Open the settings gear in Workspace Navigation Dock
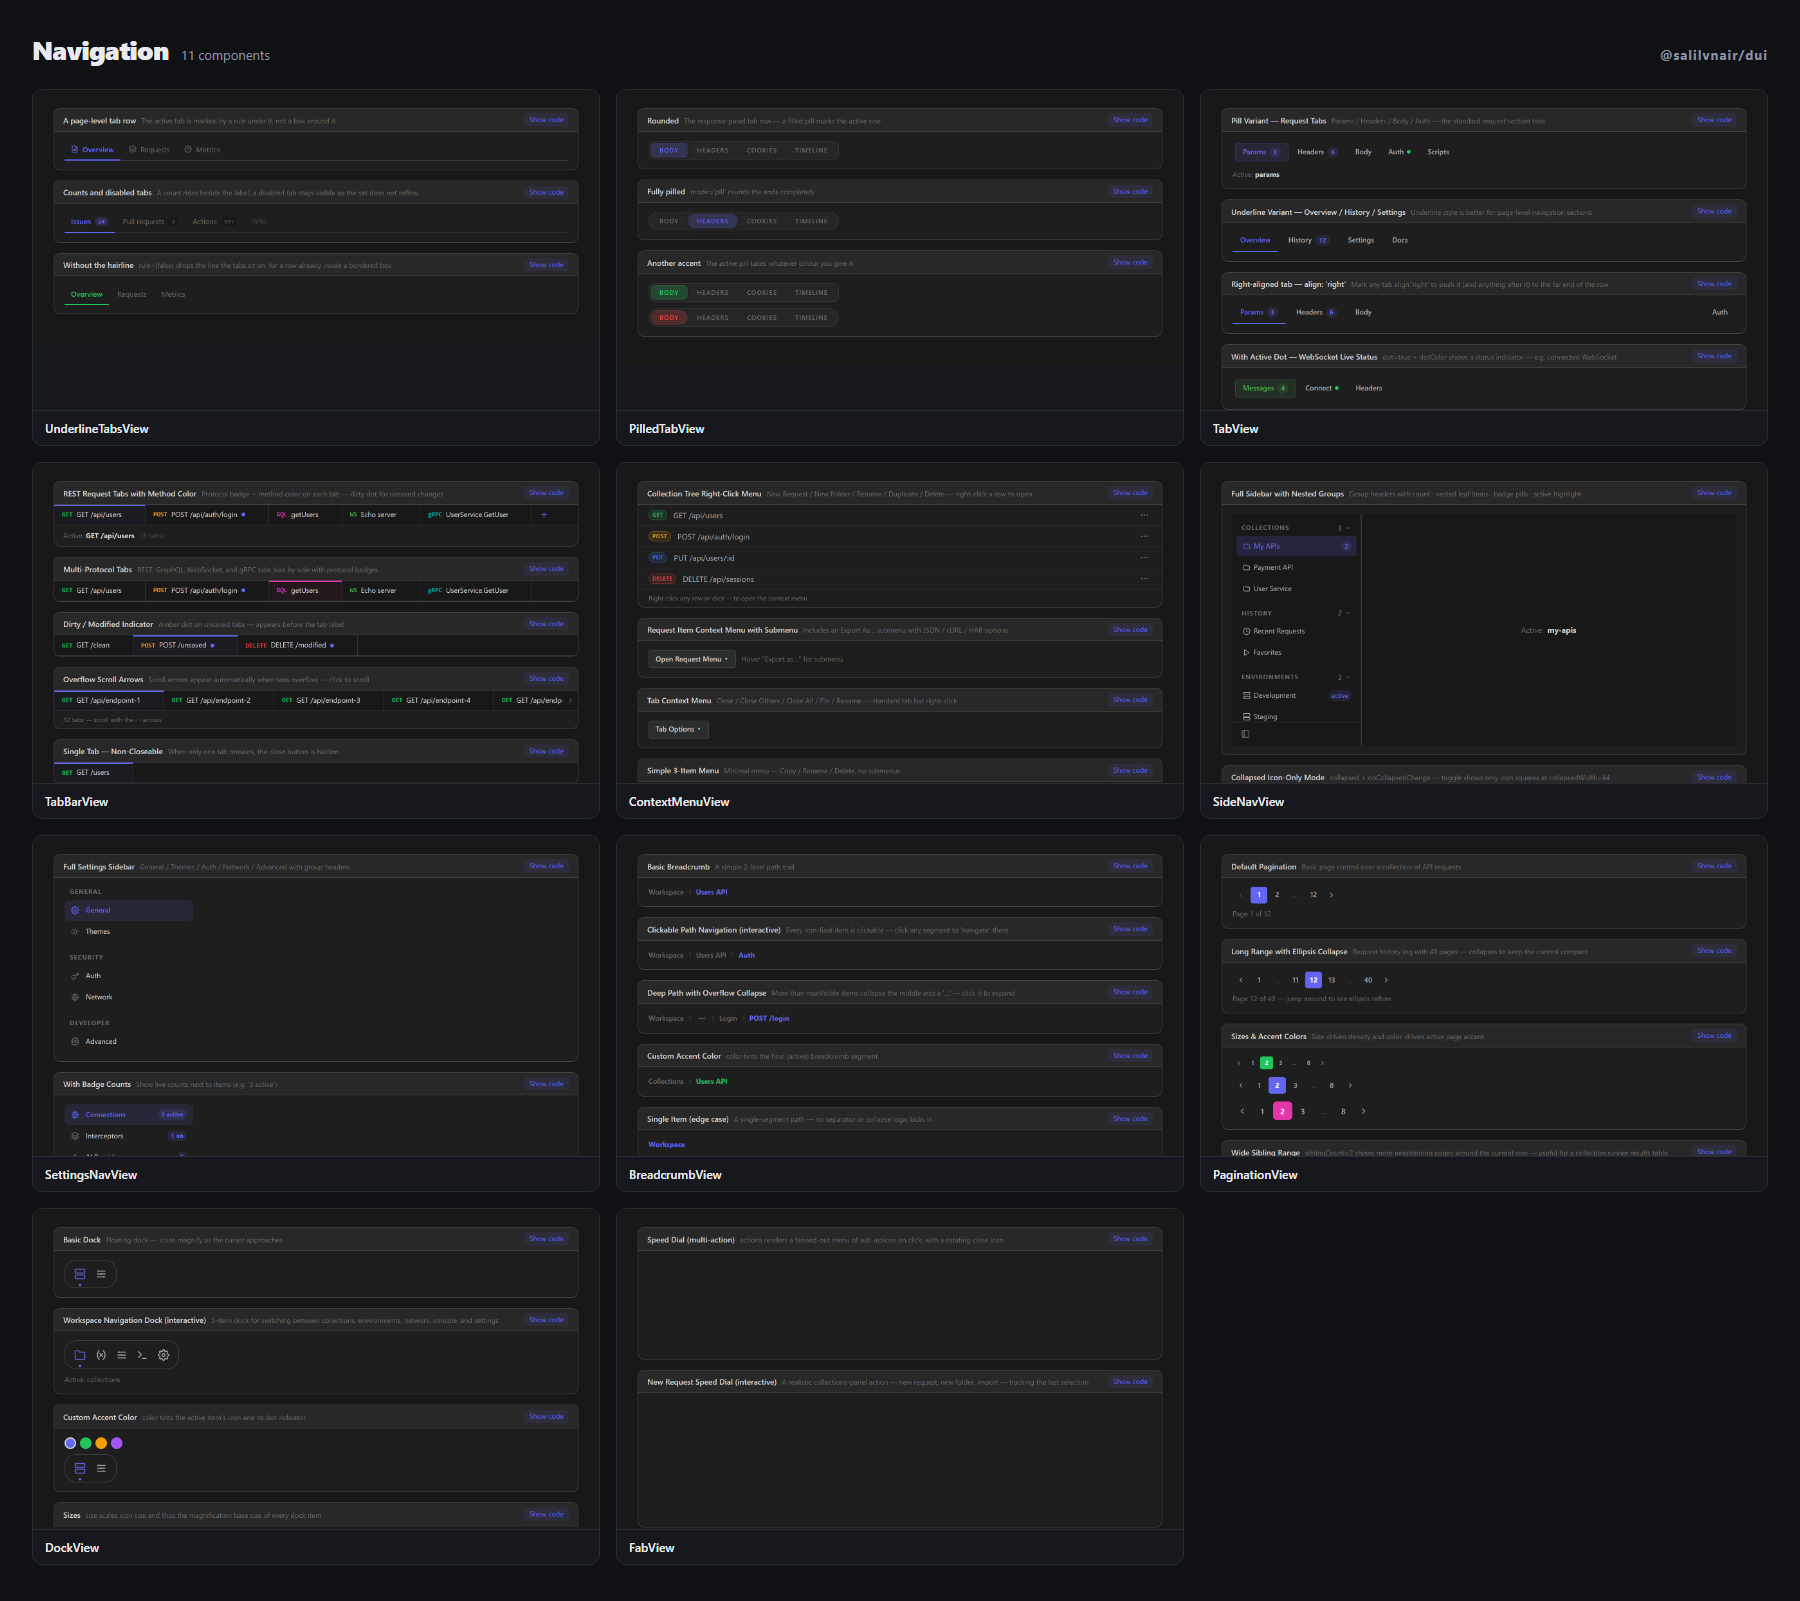The height and width of the screenshot is (1601, 1800). click(x=164, y=1355)
